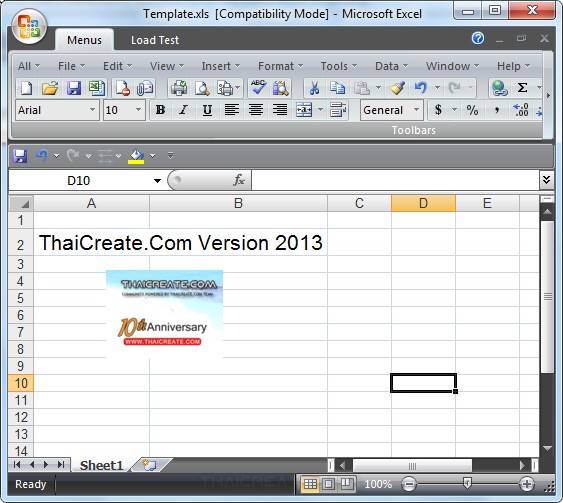Open the Data menu
The width and height of the screenshot is (563, 503).
(391, 66)
